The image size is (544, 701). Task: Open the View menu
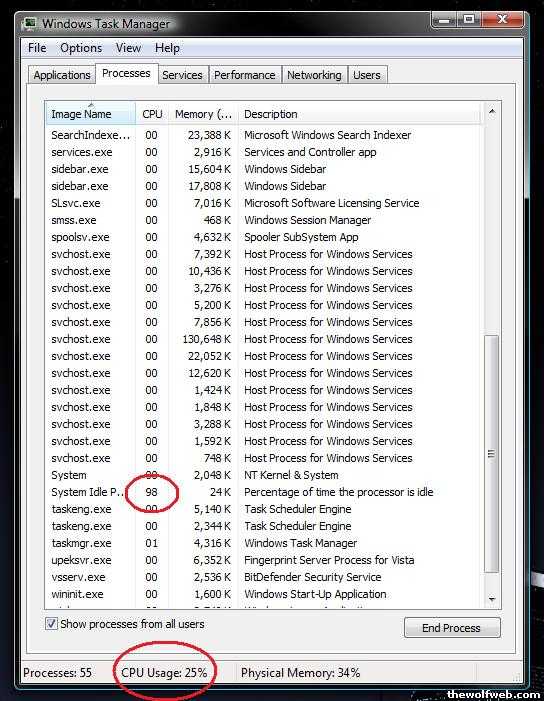128,48
